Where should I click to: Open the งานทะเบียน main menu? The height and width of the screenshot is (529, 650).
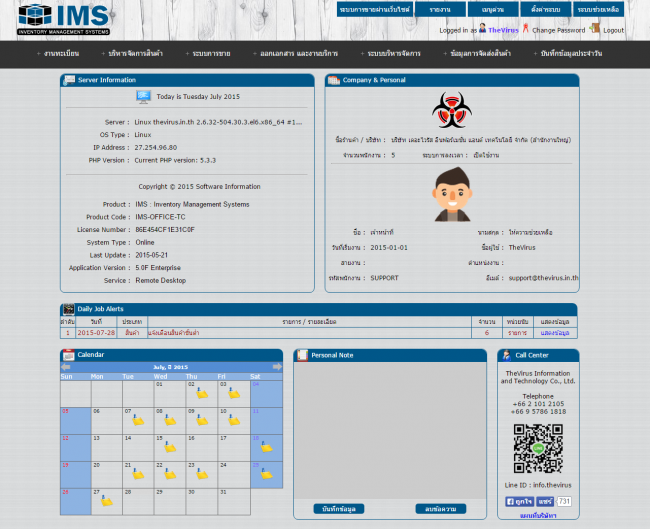coord(61,53)
